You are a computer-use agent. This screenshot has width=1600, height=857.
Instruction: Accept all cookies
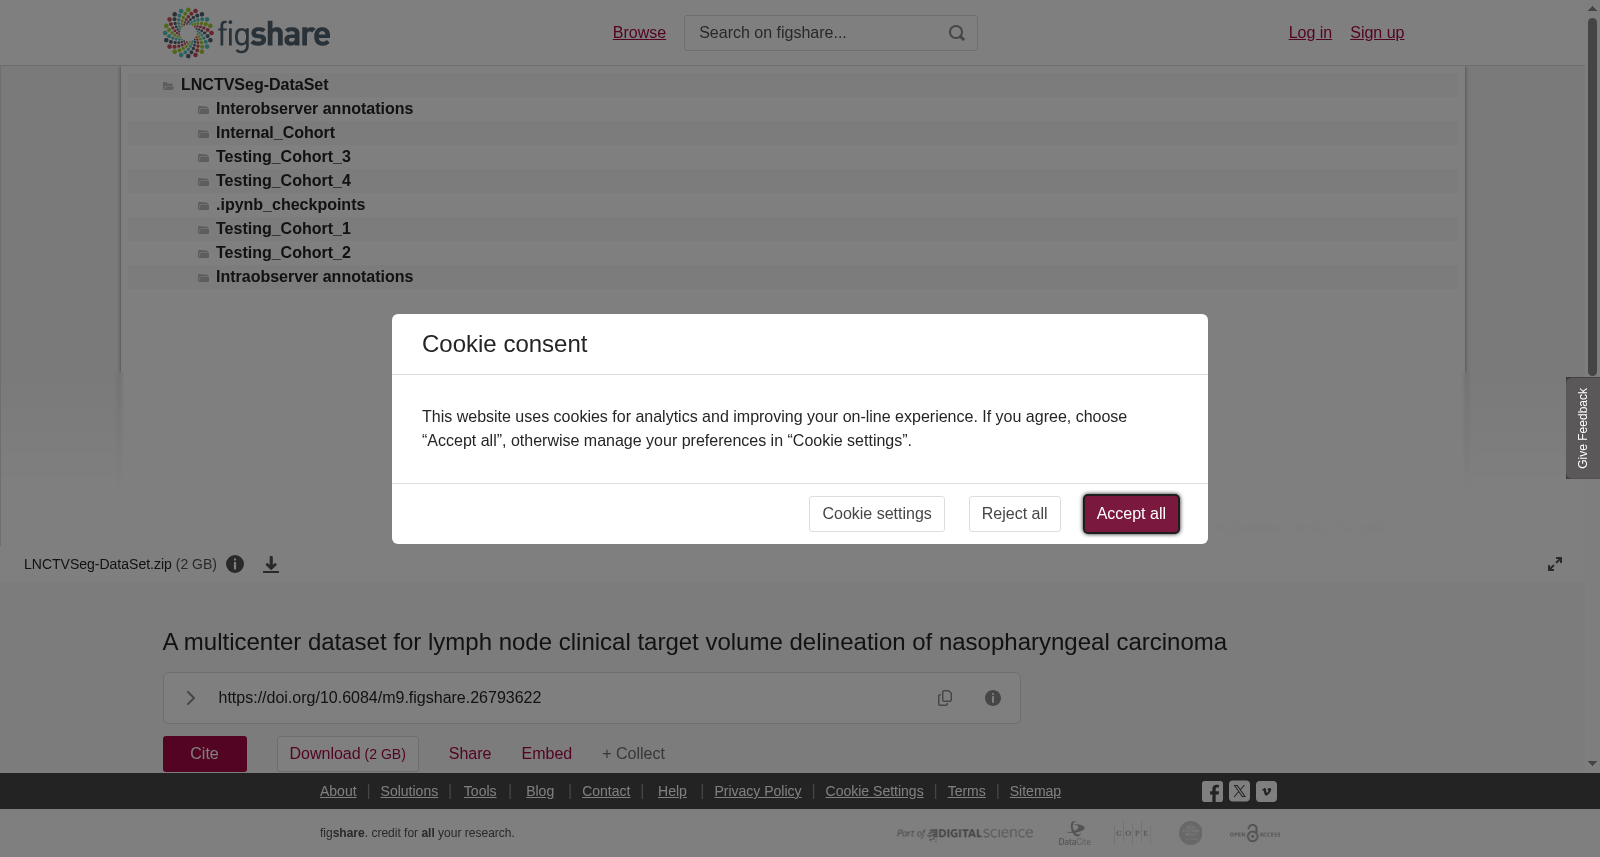tap(1131, 514)
